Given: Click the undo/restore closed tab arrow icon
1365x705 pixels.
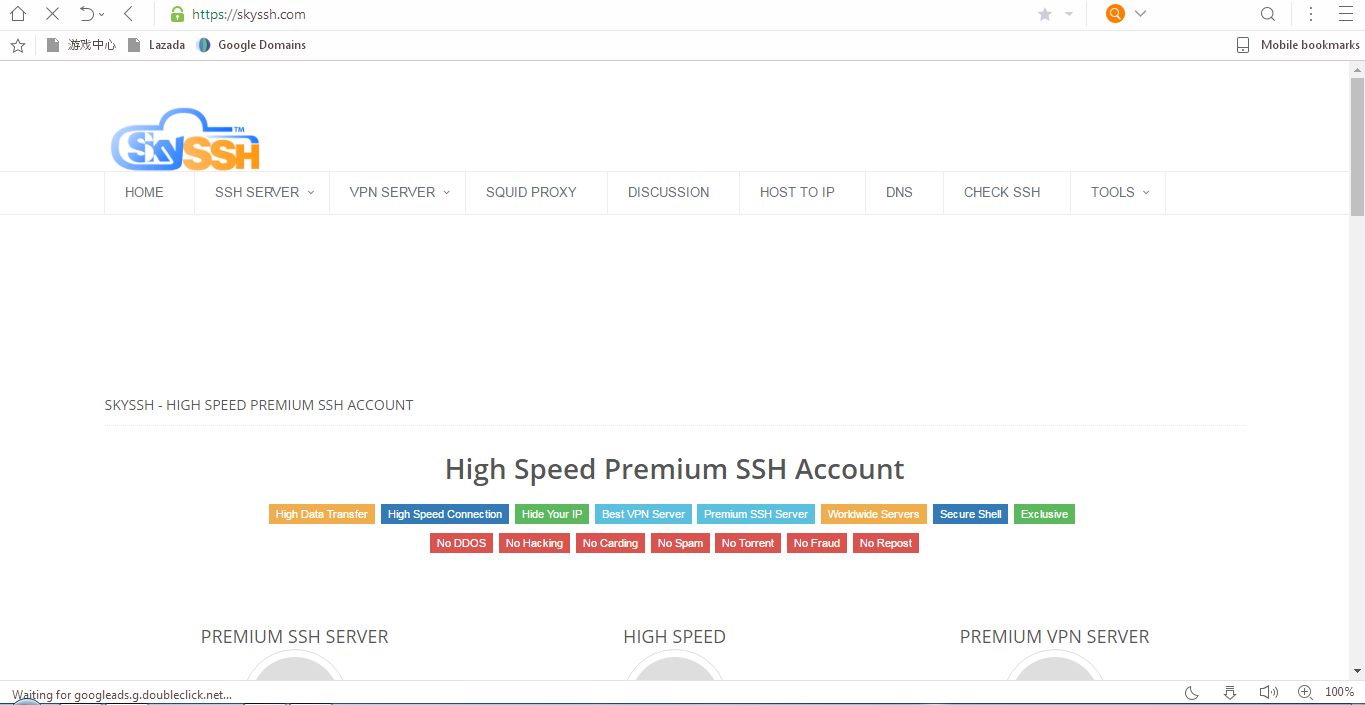Looking at the screenshot, I should coord(86,14).
